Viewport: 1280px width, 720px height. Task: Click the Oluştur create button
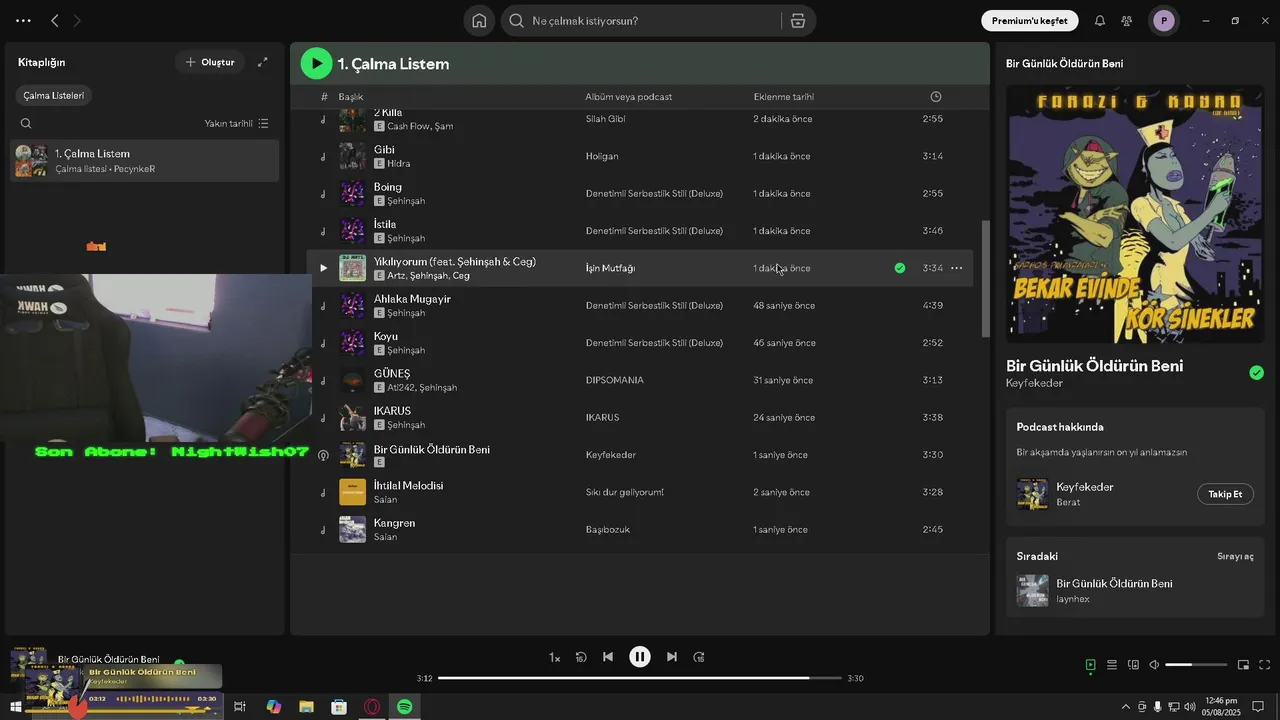(x=210, y=62)
